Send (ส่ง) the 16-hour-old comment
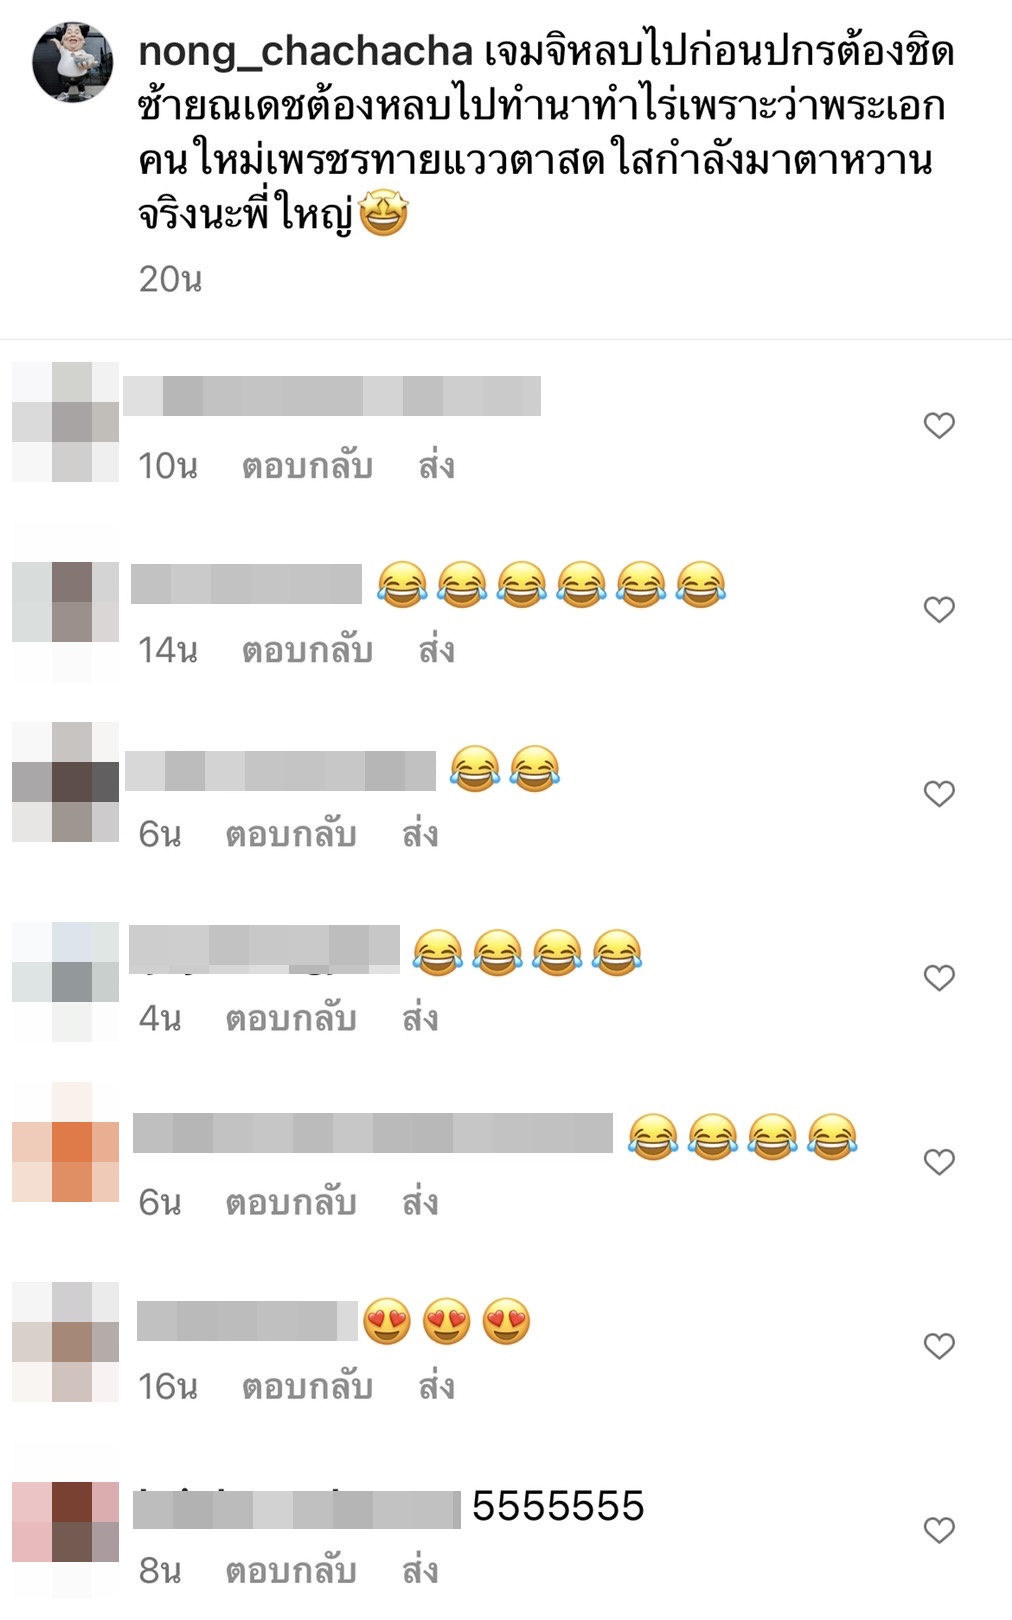This screenshot has height=1620, width=1012. [x=437, y=1387]
